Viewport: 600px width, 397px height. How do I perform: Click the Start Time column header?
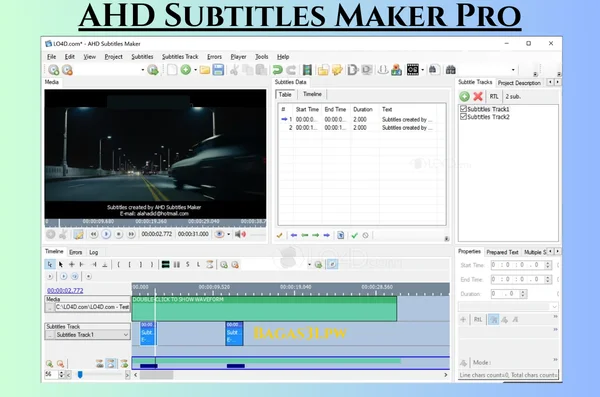point(307,109)
